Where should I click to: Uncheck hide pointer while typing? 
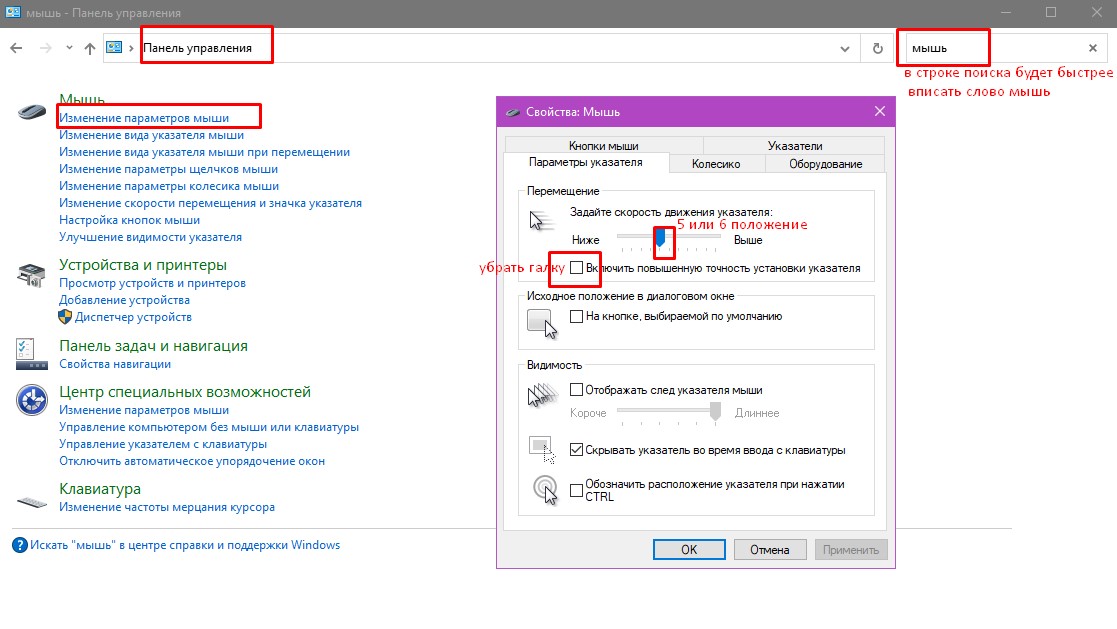pos(576,450)
